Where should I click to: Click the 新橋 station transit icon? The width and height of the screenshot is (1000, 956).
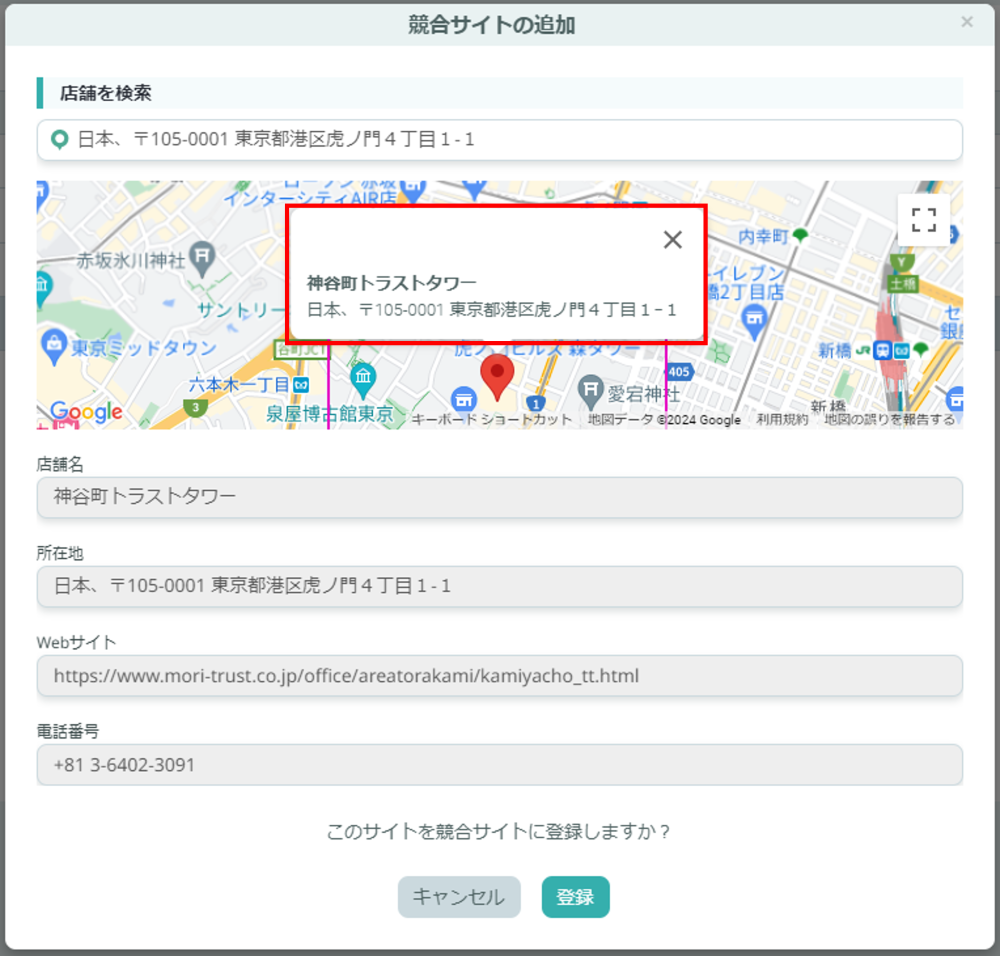tap(883, 350)
